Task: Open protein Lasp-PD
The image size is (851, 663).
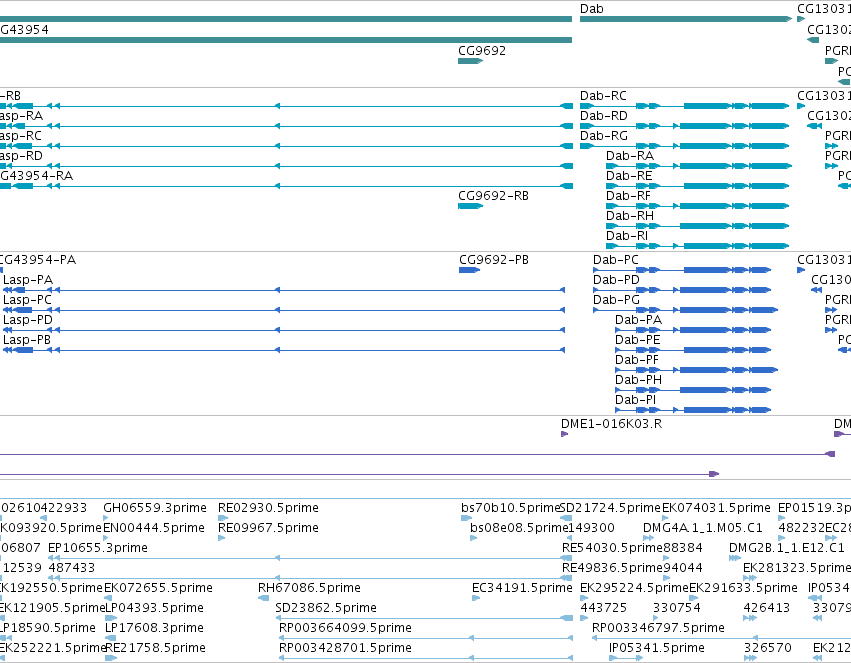Action: click(284, 330)
